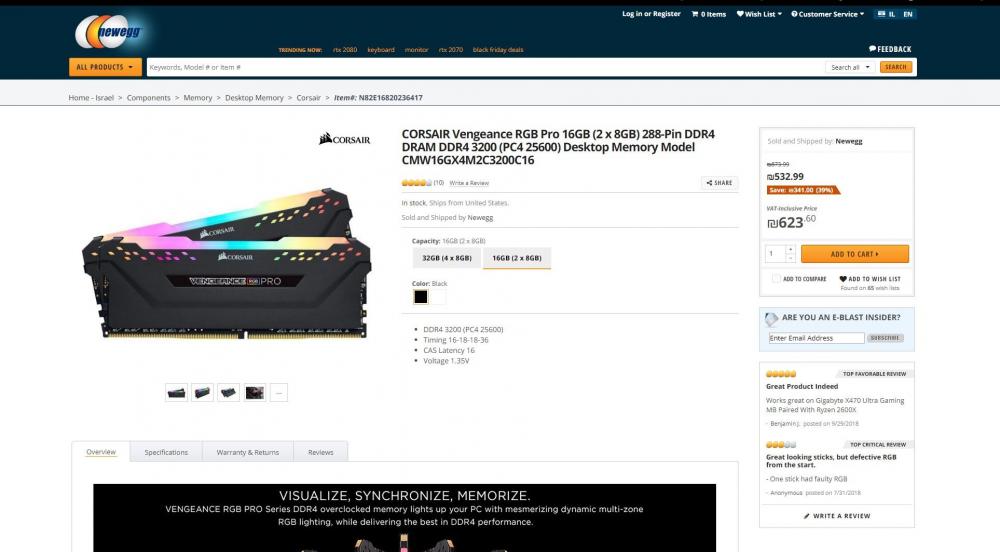This screenshot has width=1000, height=552.
Task: Click the E-Blast Insider envelope icon
Action: click(772, 318)
